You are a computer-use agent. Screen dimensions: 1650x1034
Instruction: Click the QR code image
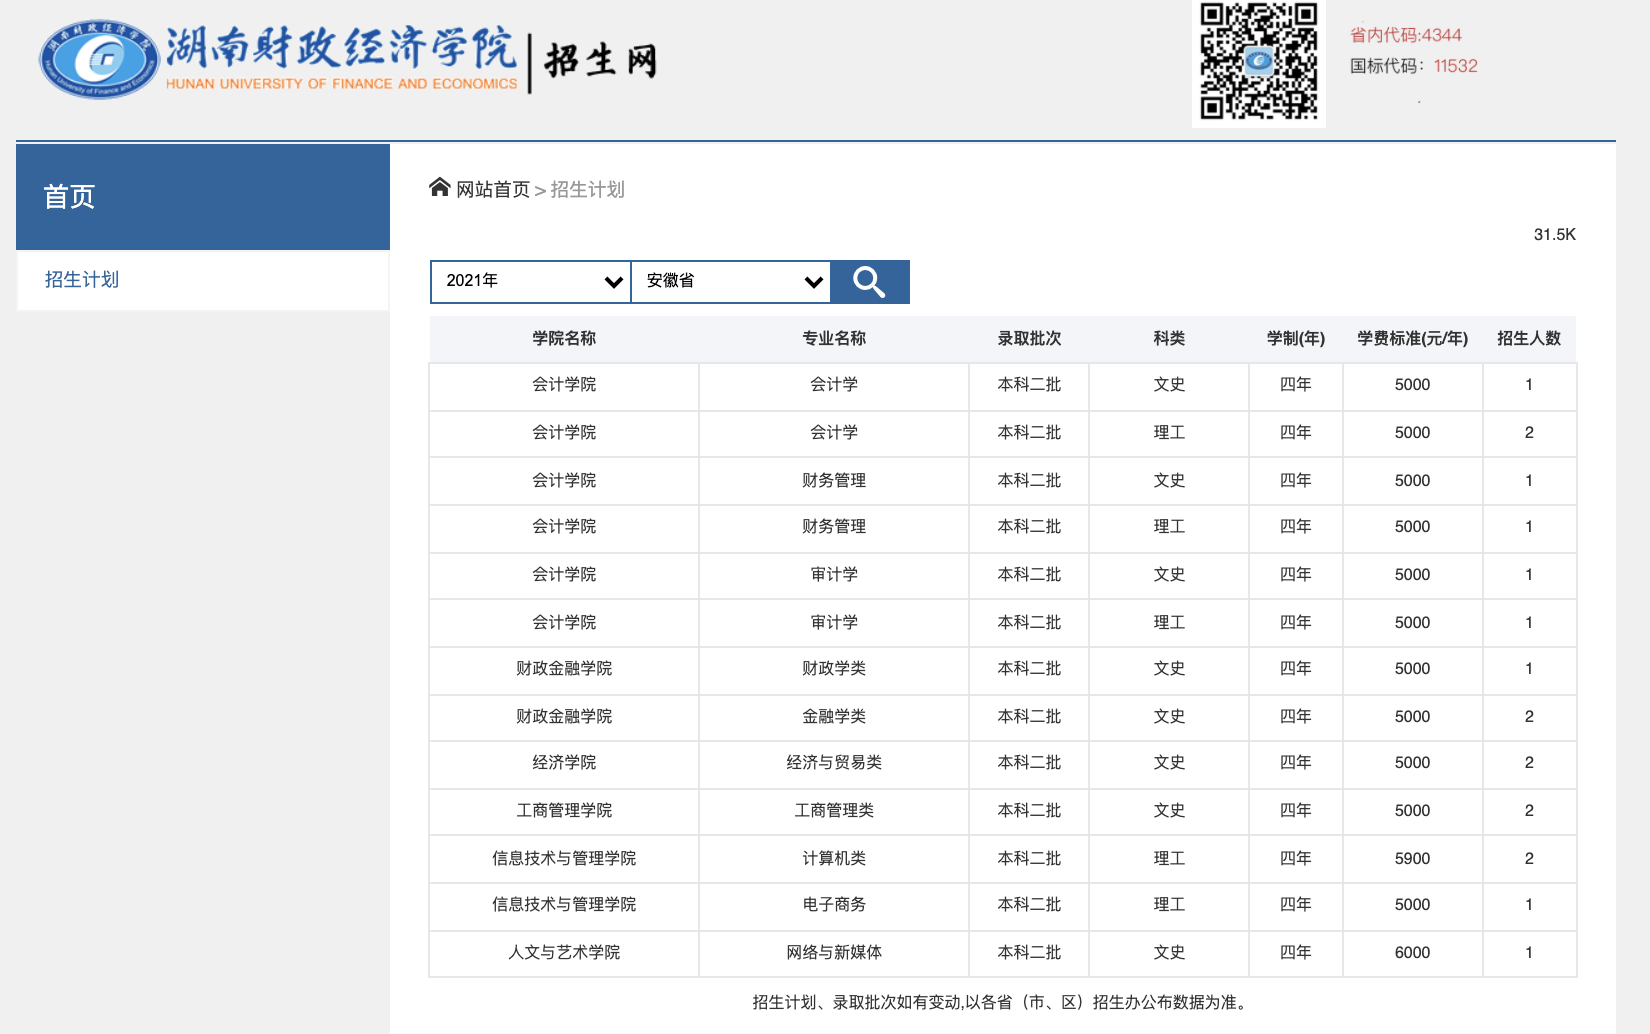tap(1258, 62)
